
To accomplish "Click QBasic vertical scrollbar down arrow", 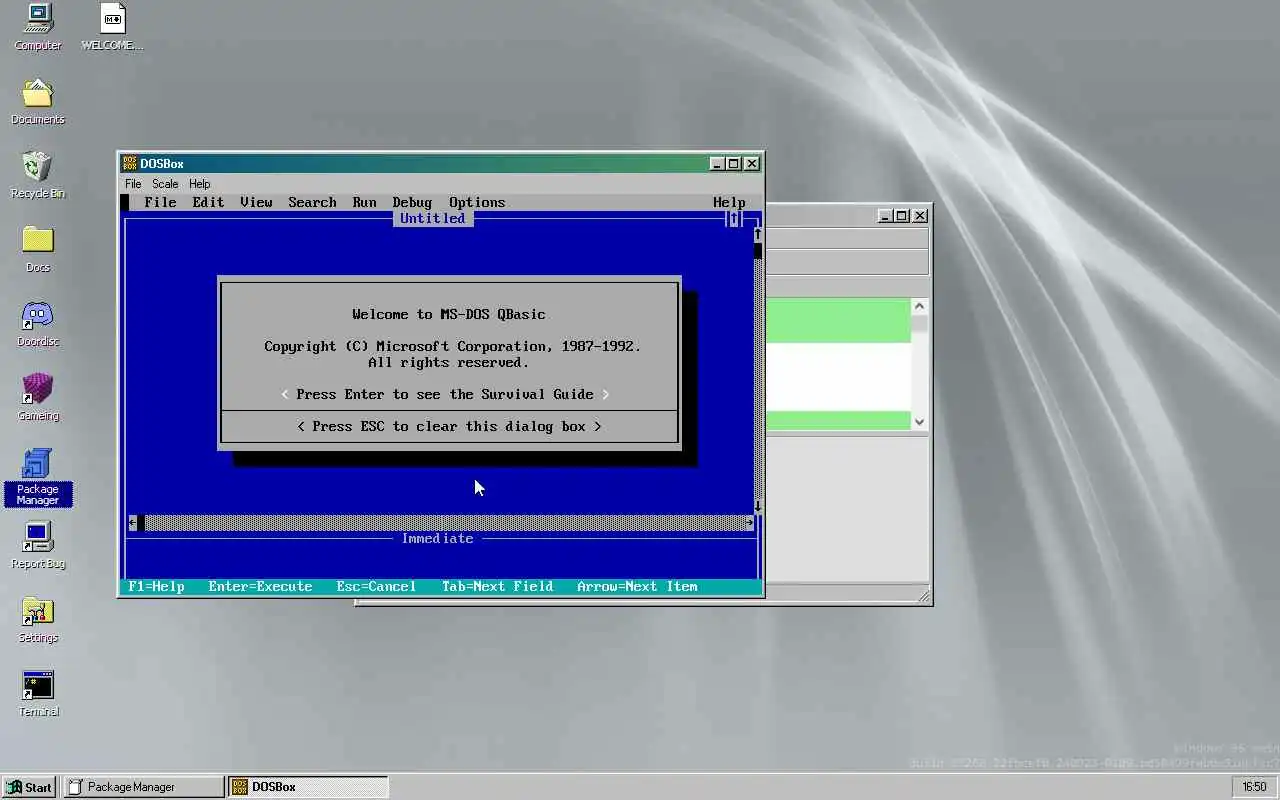I will coord(757,506).
